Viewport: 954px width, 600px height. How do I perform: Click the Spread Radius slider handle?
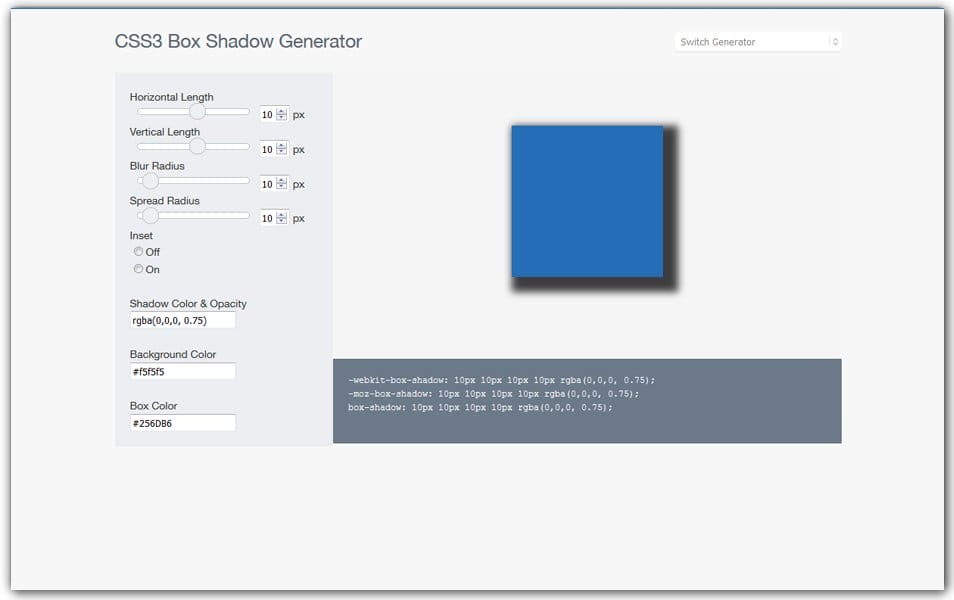pyautogui.click(x=150, y=215)
